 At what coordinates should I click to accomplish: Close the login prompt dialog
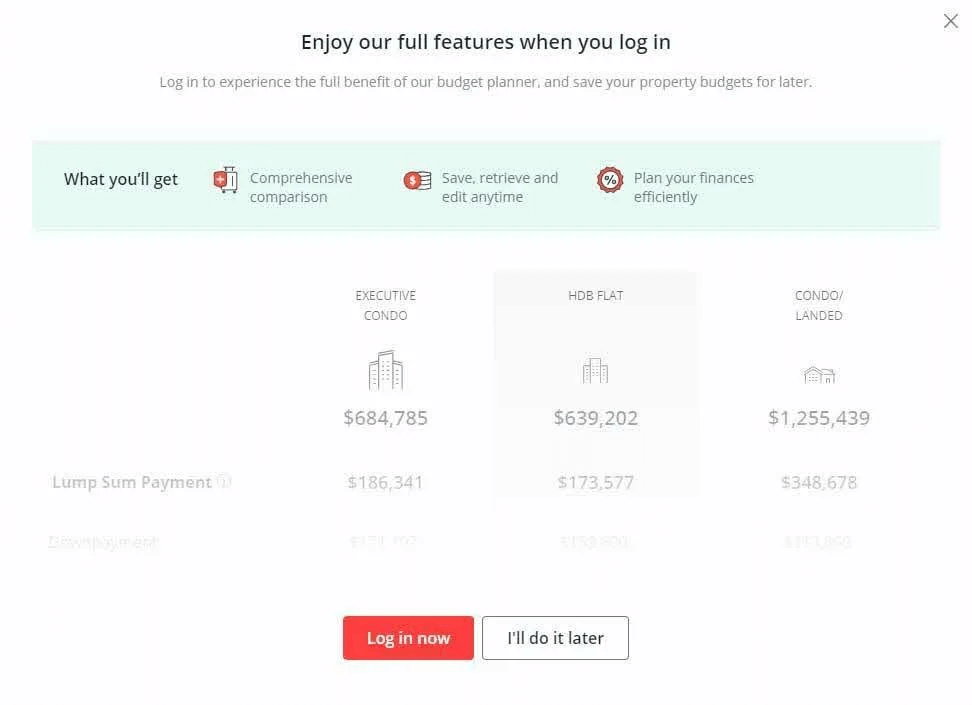pos(951,21)
